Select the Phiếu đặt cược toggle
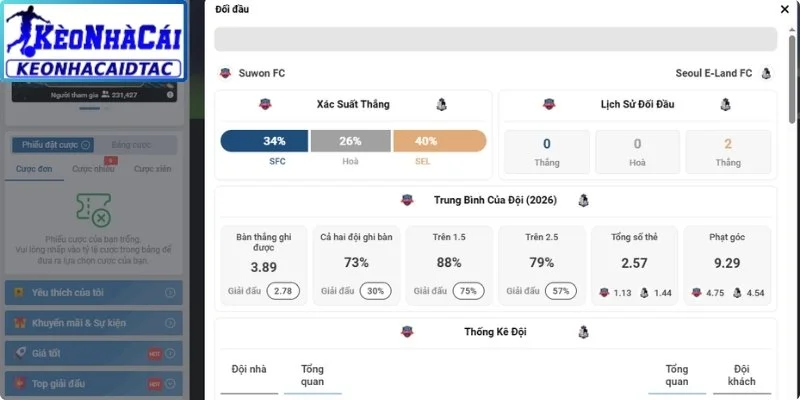The height and width of the screenshot is (400, 800). pos(52,145)
